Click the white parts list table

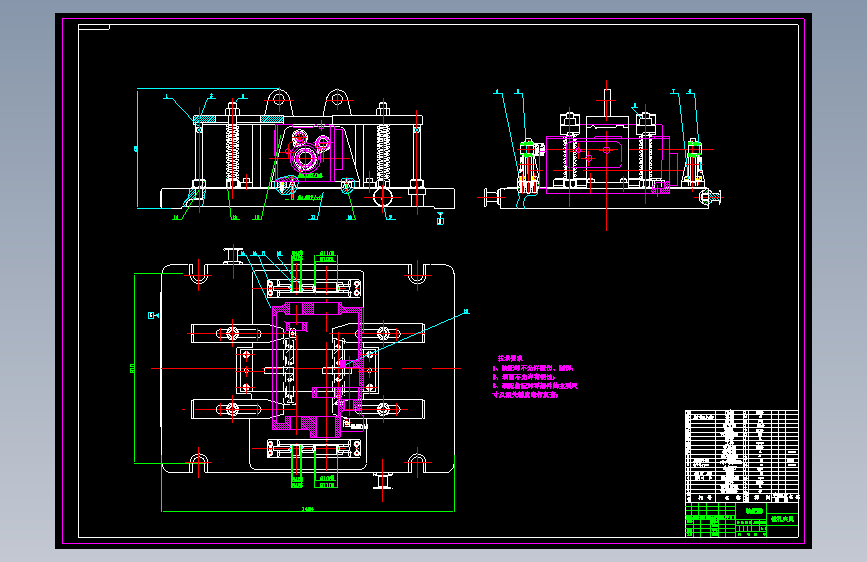(742, 456)
